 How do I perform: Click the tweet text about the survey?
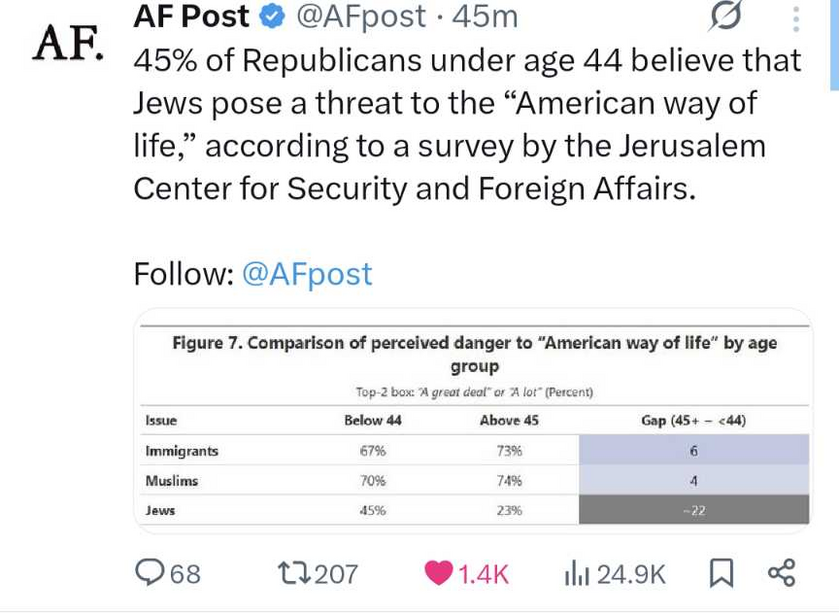tap(466, 124)
